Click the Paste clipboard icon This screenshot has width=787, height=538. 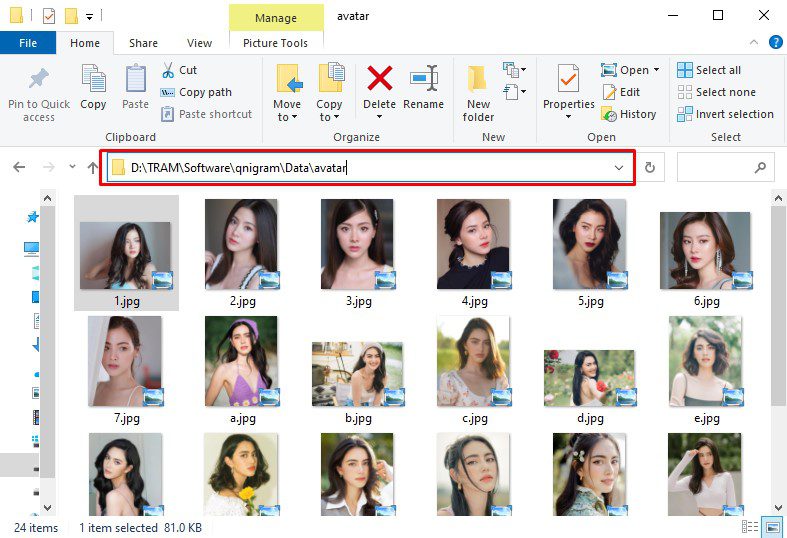coord(136,79)
